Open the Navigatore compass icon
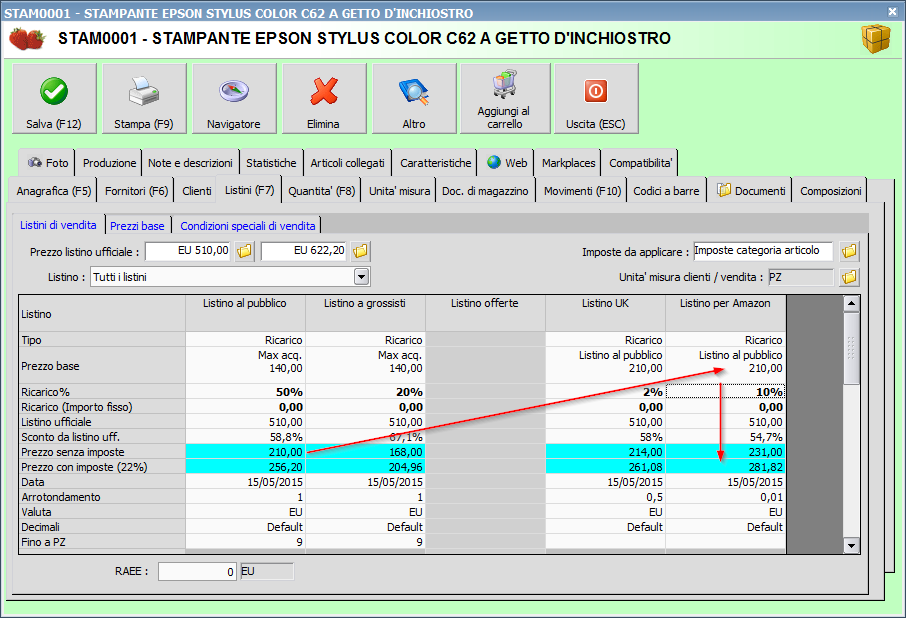Image resolution: width=906 pixels, height=618 pixels. tap(234, 91)
